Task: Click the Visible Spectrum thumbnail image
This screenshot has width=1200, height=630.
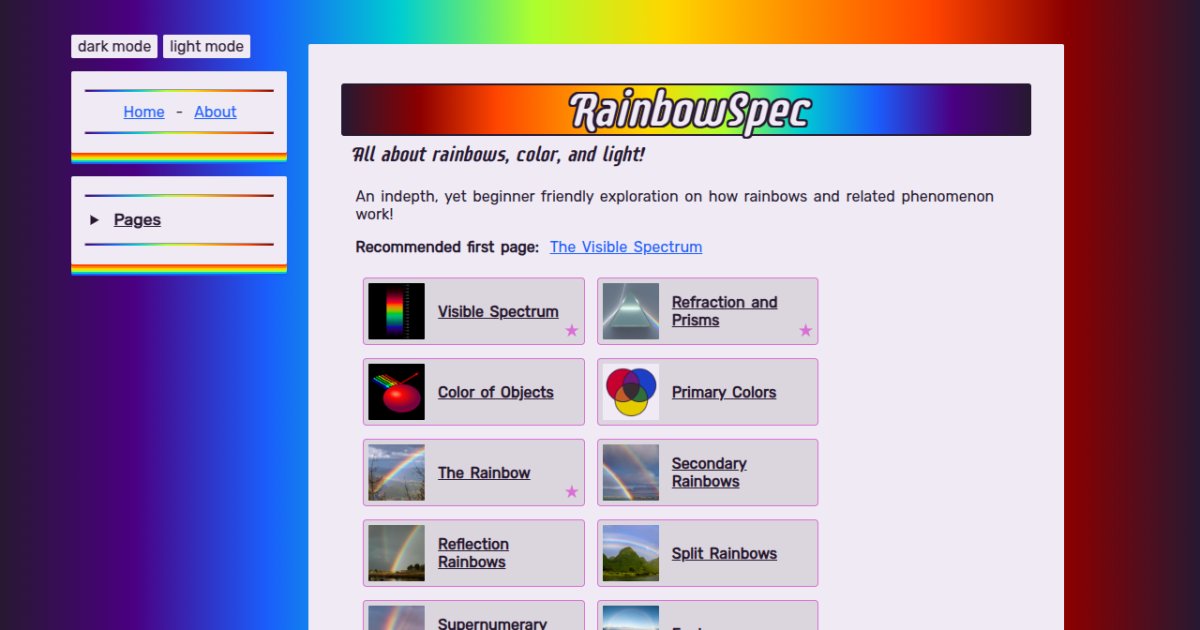Action: coord(396,311)
